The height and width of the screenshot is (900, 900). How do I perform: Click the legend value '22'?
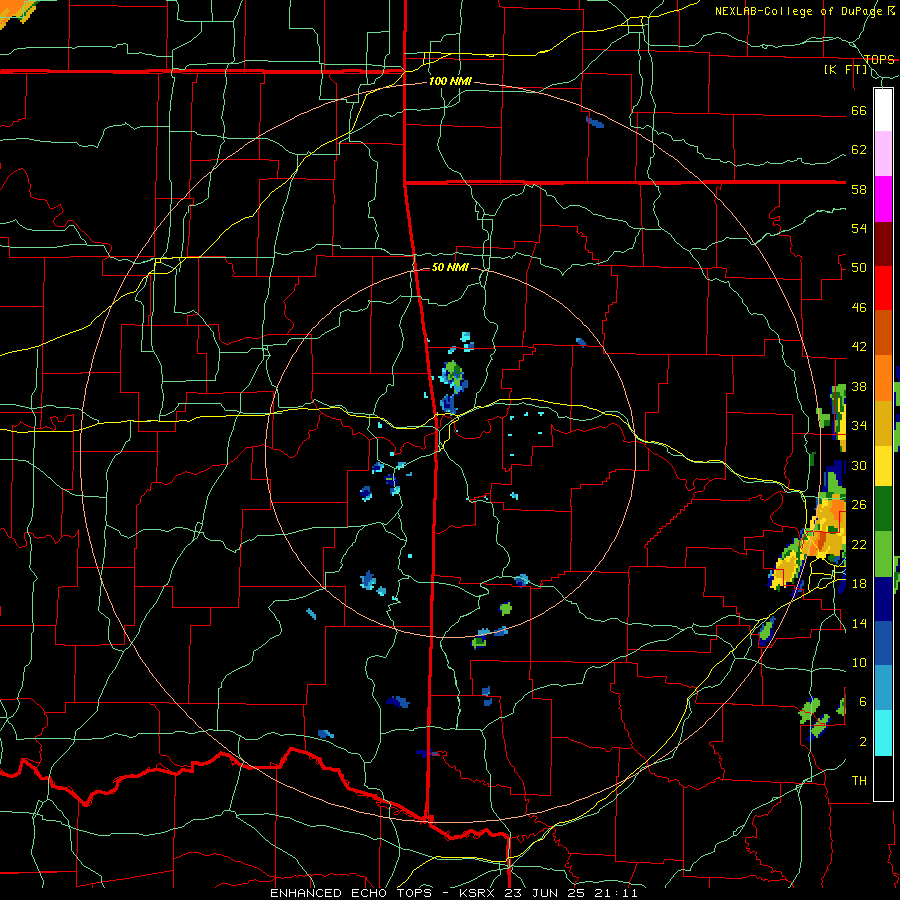click(x=859, y=544)
